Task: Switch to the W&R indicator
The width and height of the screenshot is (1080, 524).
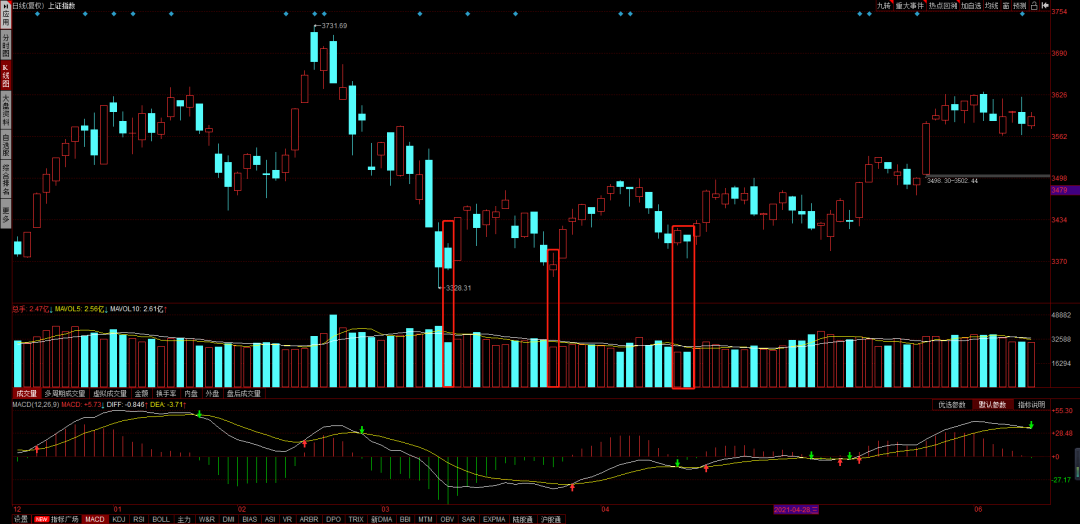Action: tap(207, 519)
